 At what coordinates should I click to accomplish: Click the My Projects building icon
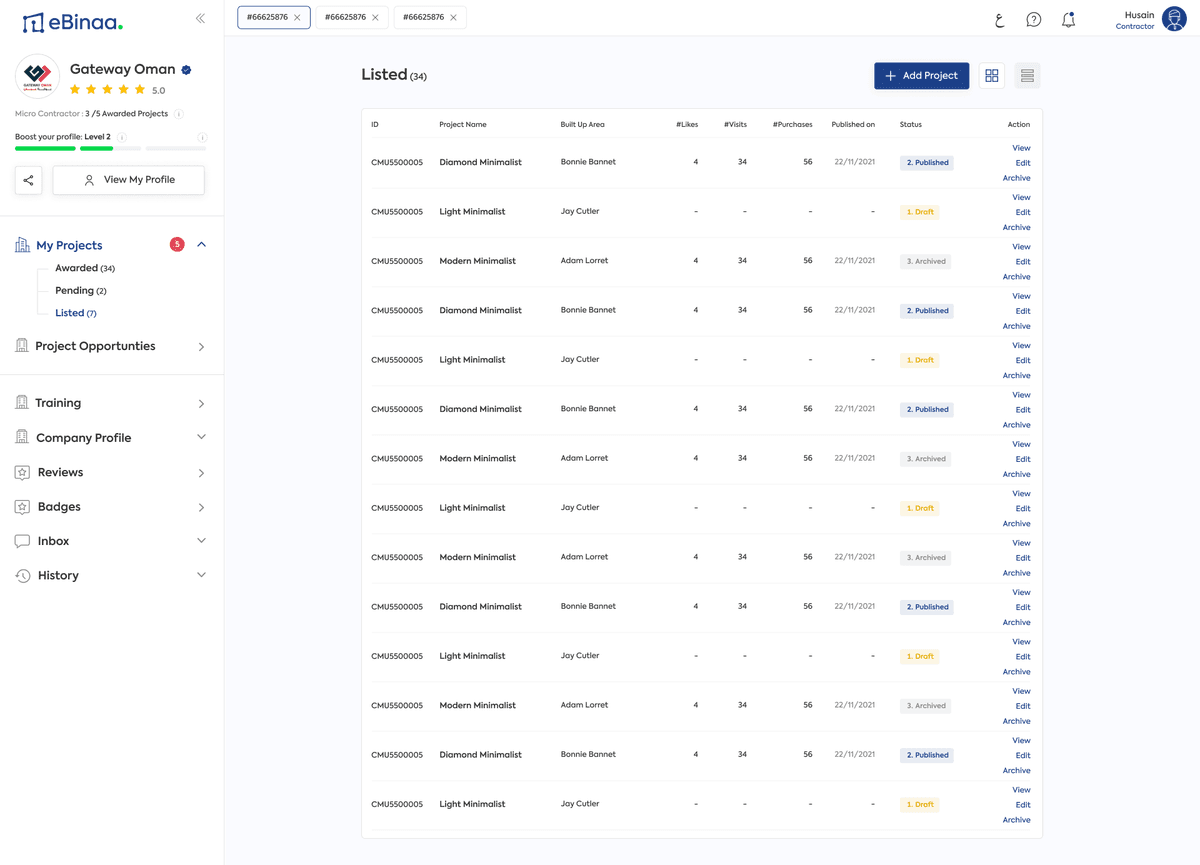22,245
